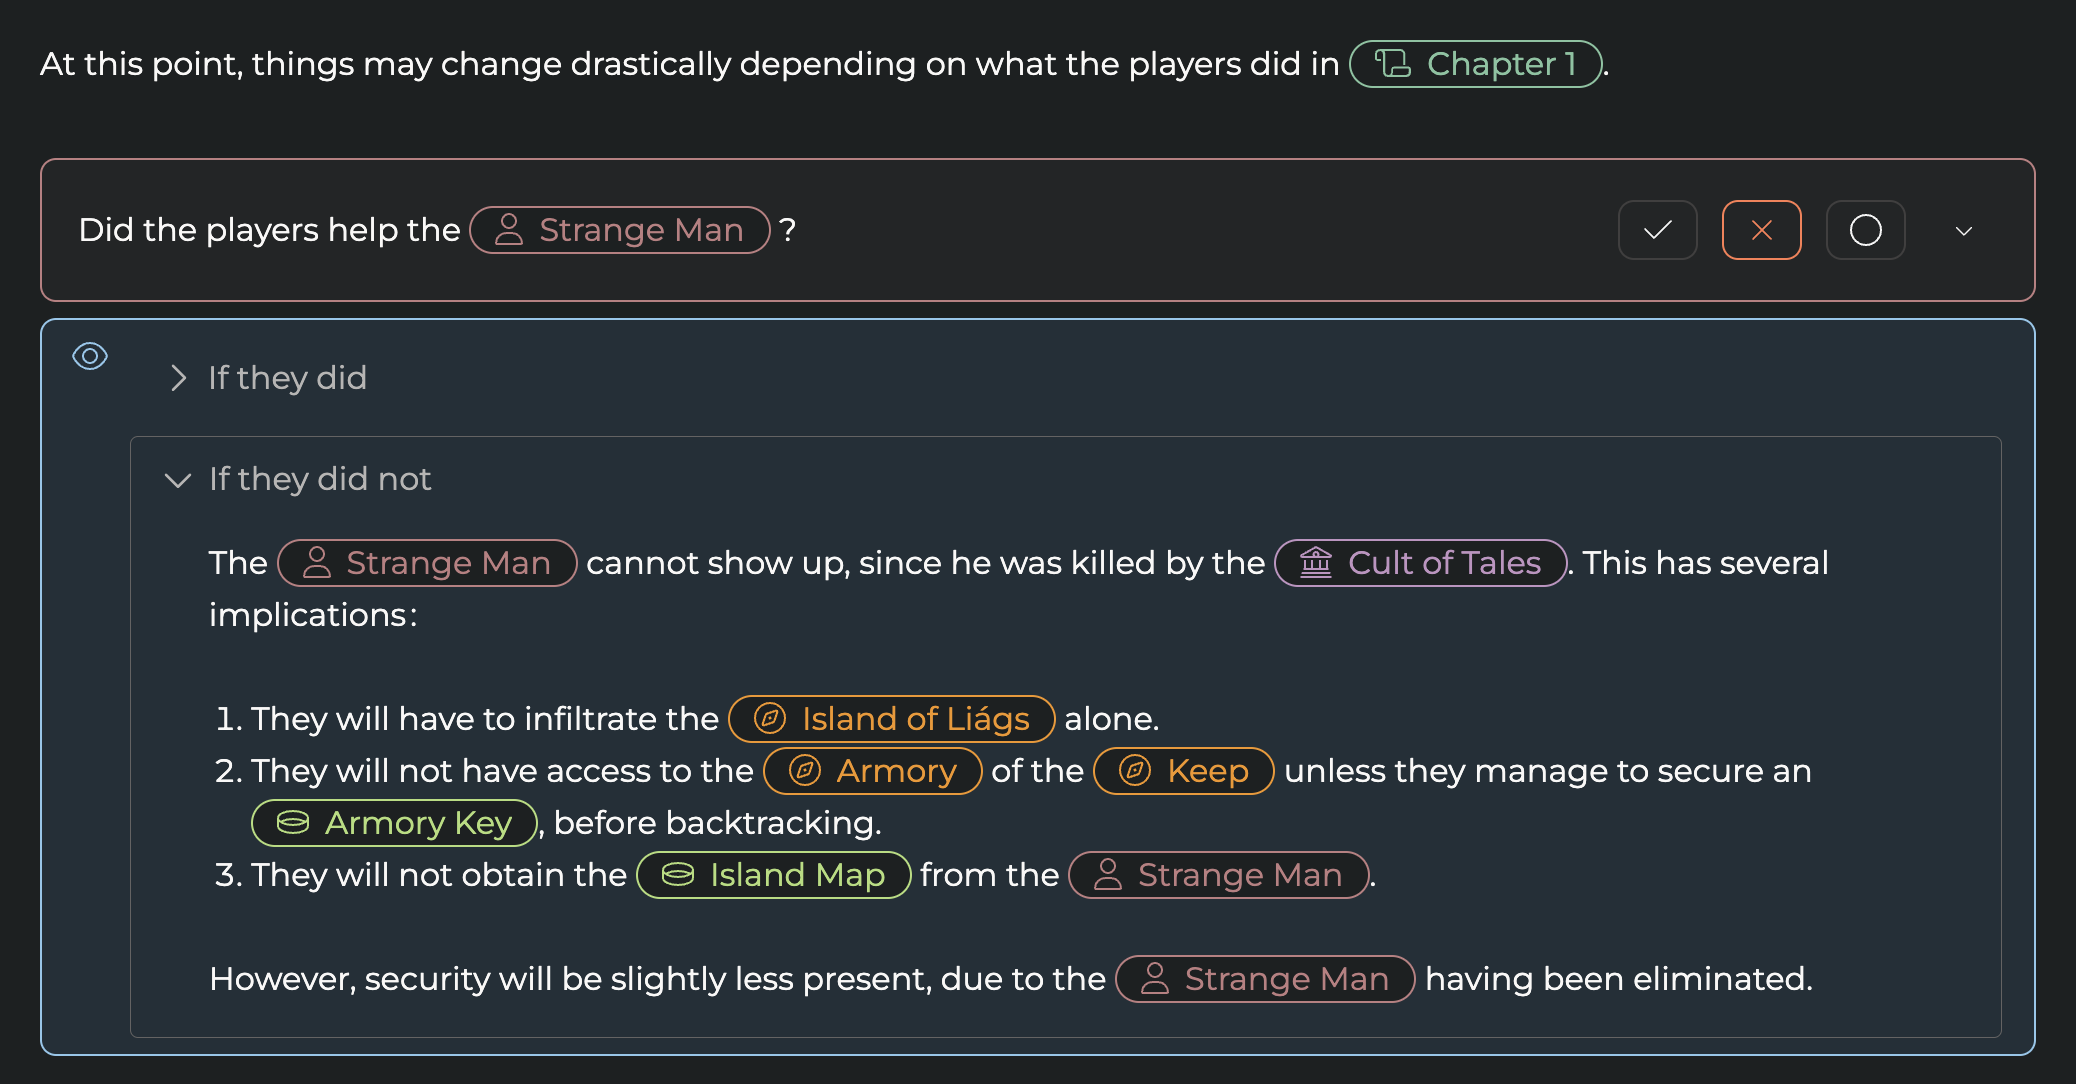This screenshot has width=2076, height=1084.
Task: Toggle the eye visibility icon
Action: tap(90, 356)
